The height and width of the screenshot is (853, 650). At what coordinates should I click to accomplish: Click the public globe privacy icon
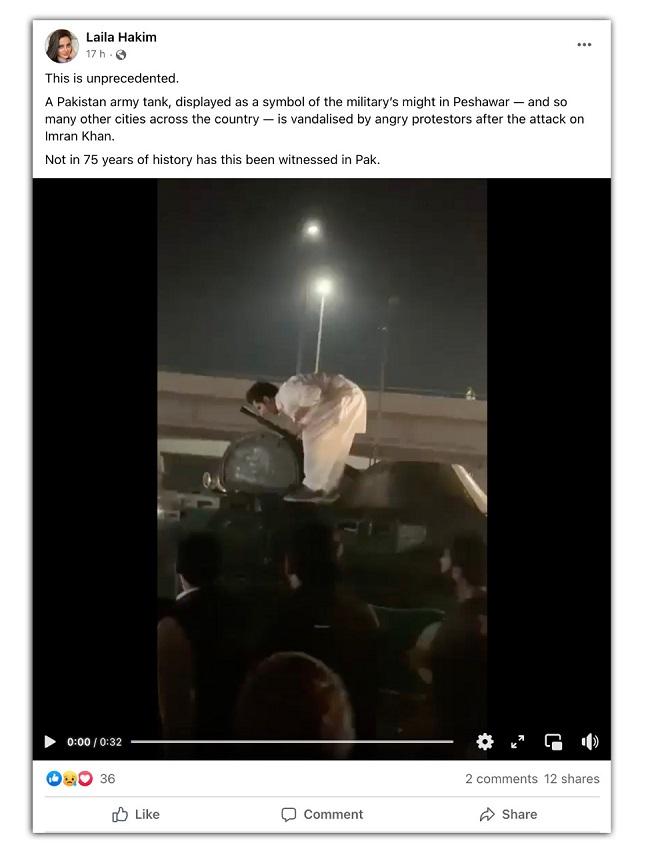point(121,54)
